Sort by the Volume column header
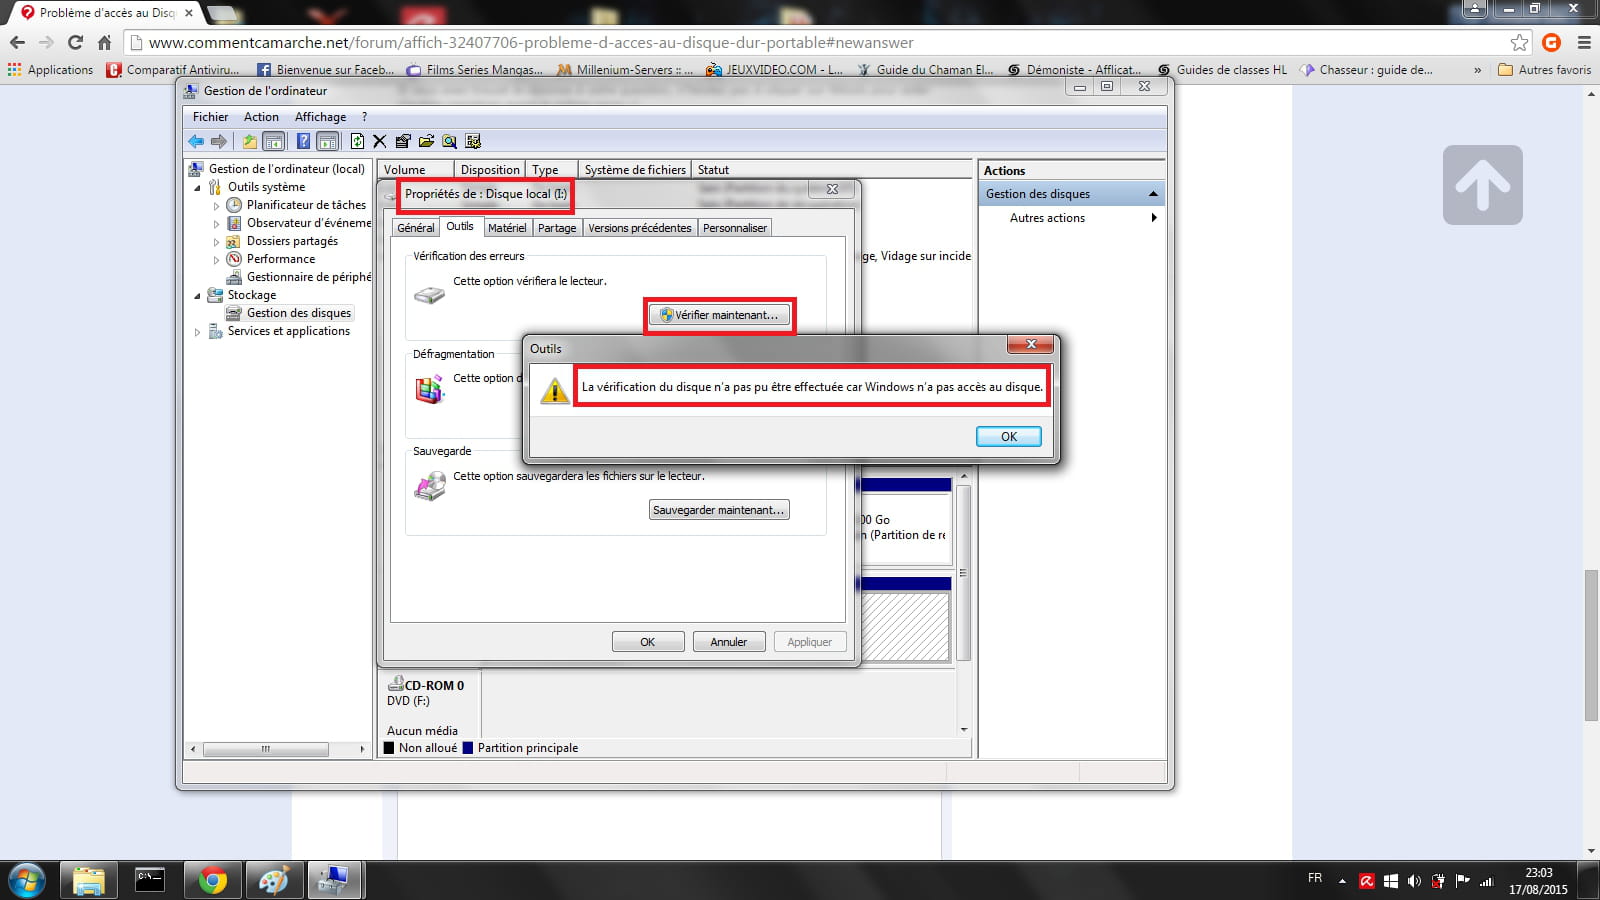This screenshot has height=900, width=1600. [x=415, y=170]
